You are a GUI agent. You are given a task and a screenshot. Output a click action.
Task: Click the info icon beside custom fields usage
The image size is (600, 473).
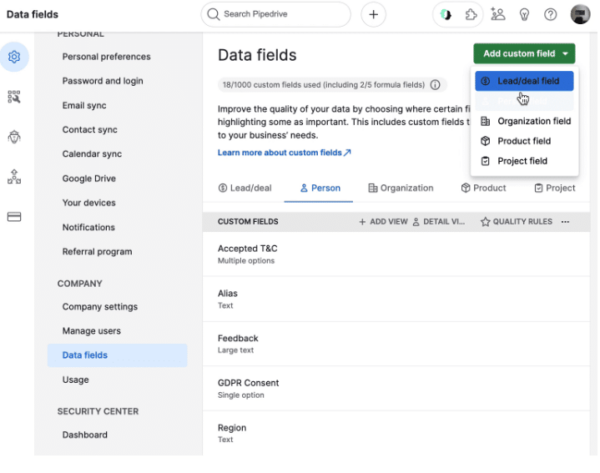pyautogui.click(x=435, y=85)
